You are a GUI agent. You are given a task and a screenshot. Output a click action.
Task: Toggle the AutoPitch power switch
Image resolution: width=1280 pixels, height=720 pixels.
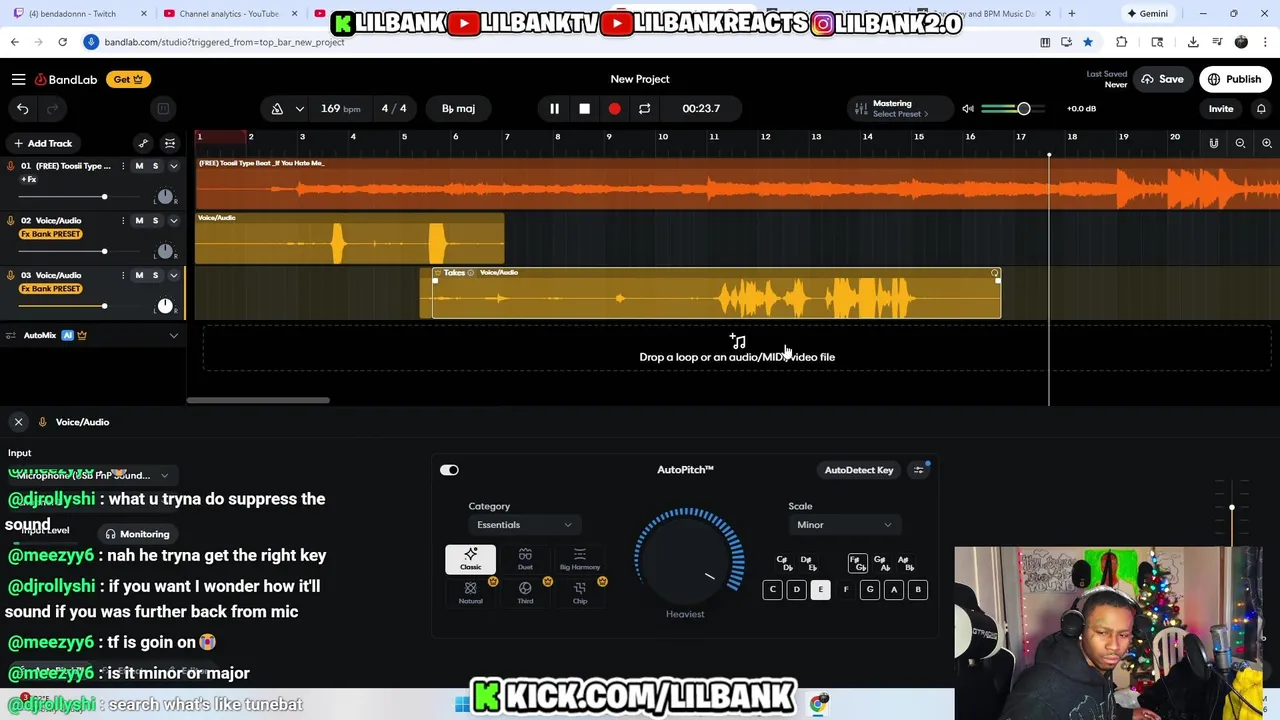tap(449, 470)
